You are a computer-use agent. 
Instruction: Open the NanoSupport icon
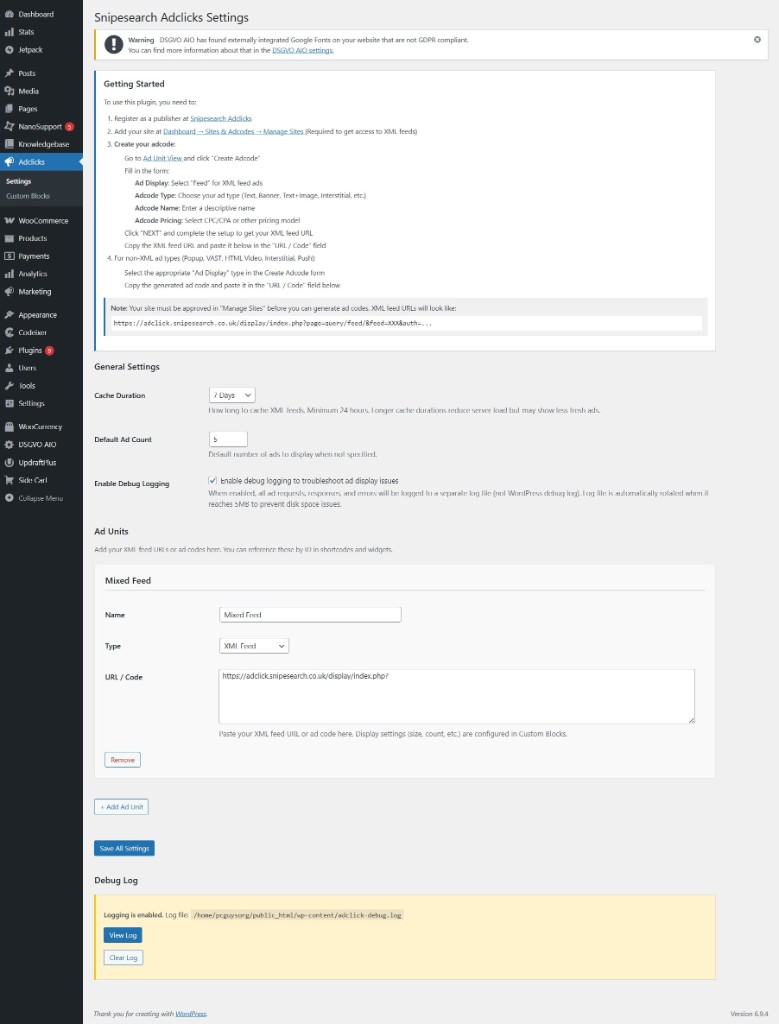click(9, 126)
